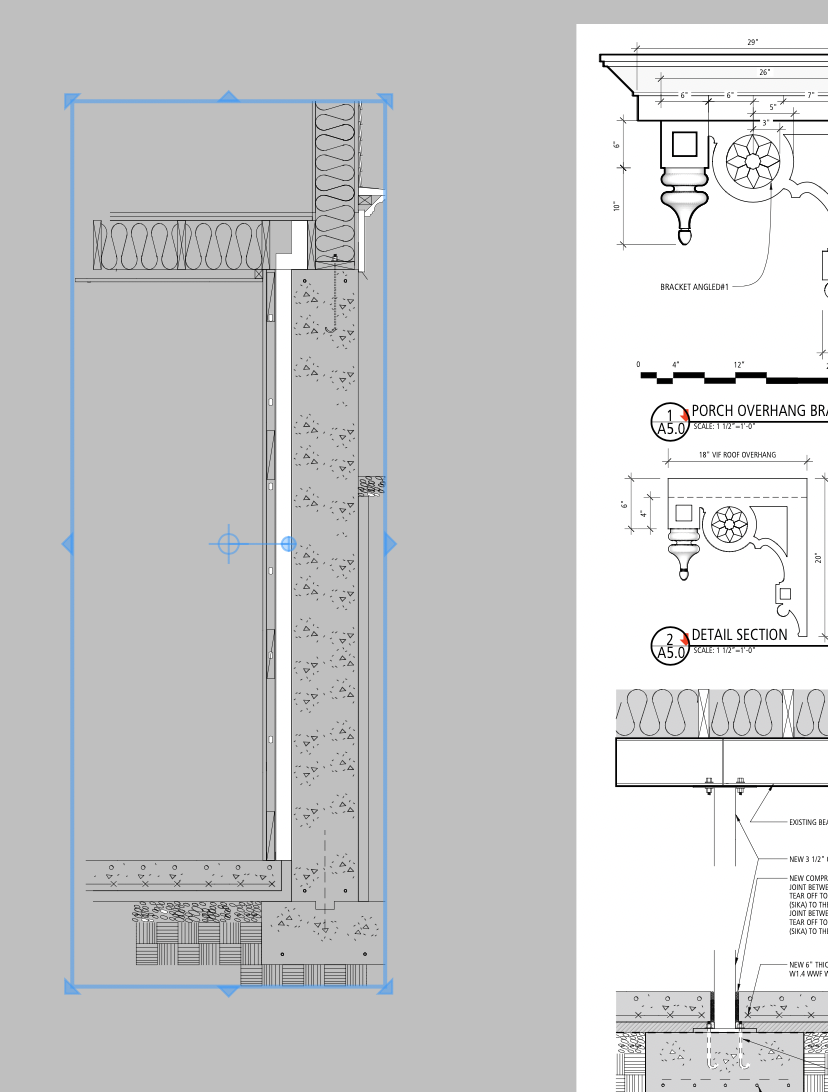Click the bottom-center selection handle

point(228,990)
